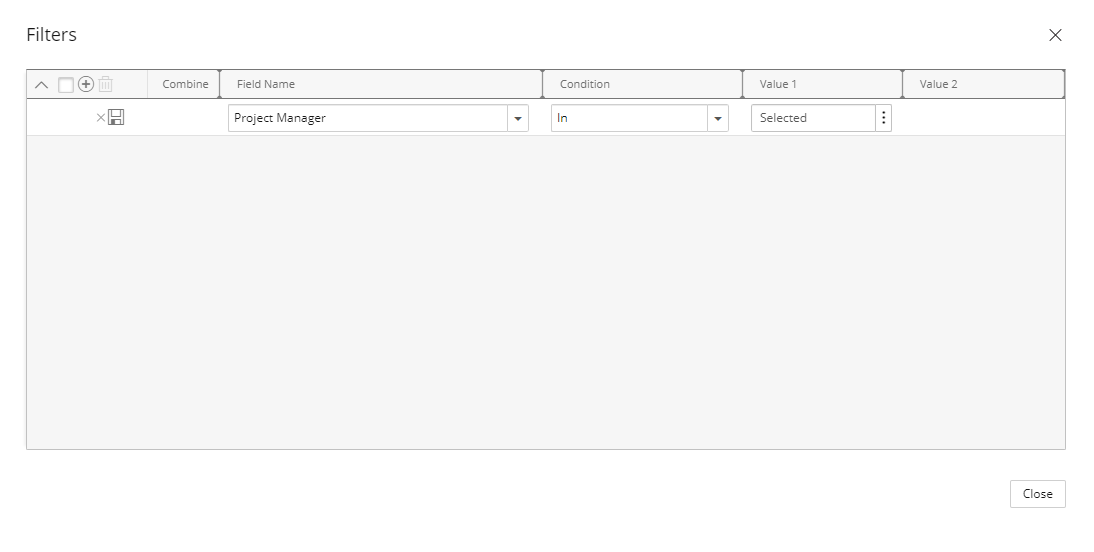
Task: Add a new filter row with plus icon
Action: pyautogui.click(x=86, y=84)
